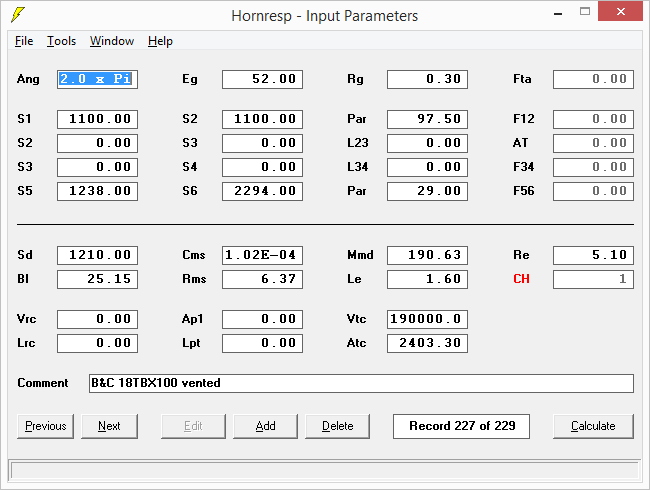650x490 pixels.
Task: Click the F34 field
Action: pyautogui.click(x=593, y=167)
